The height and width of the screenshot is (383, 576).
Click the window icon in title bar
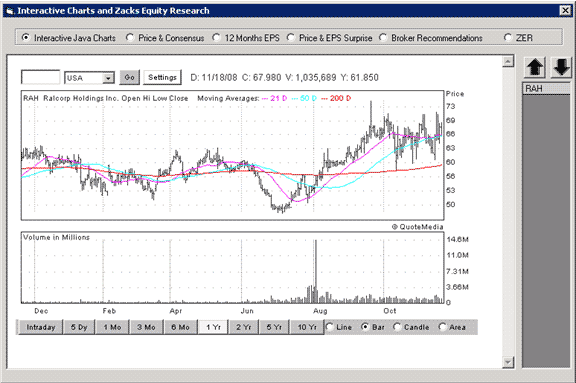click(10, 11)
